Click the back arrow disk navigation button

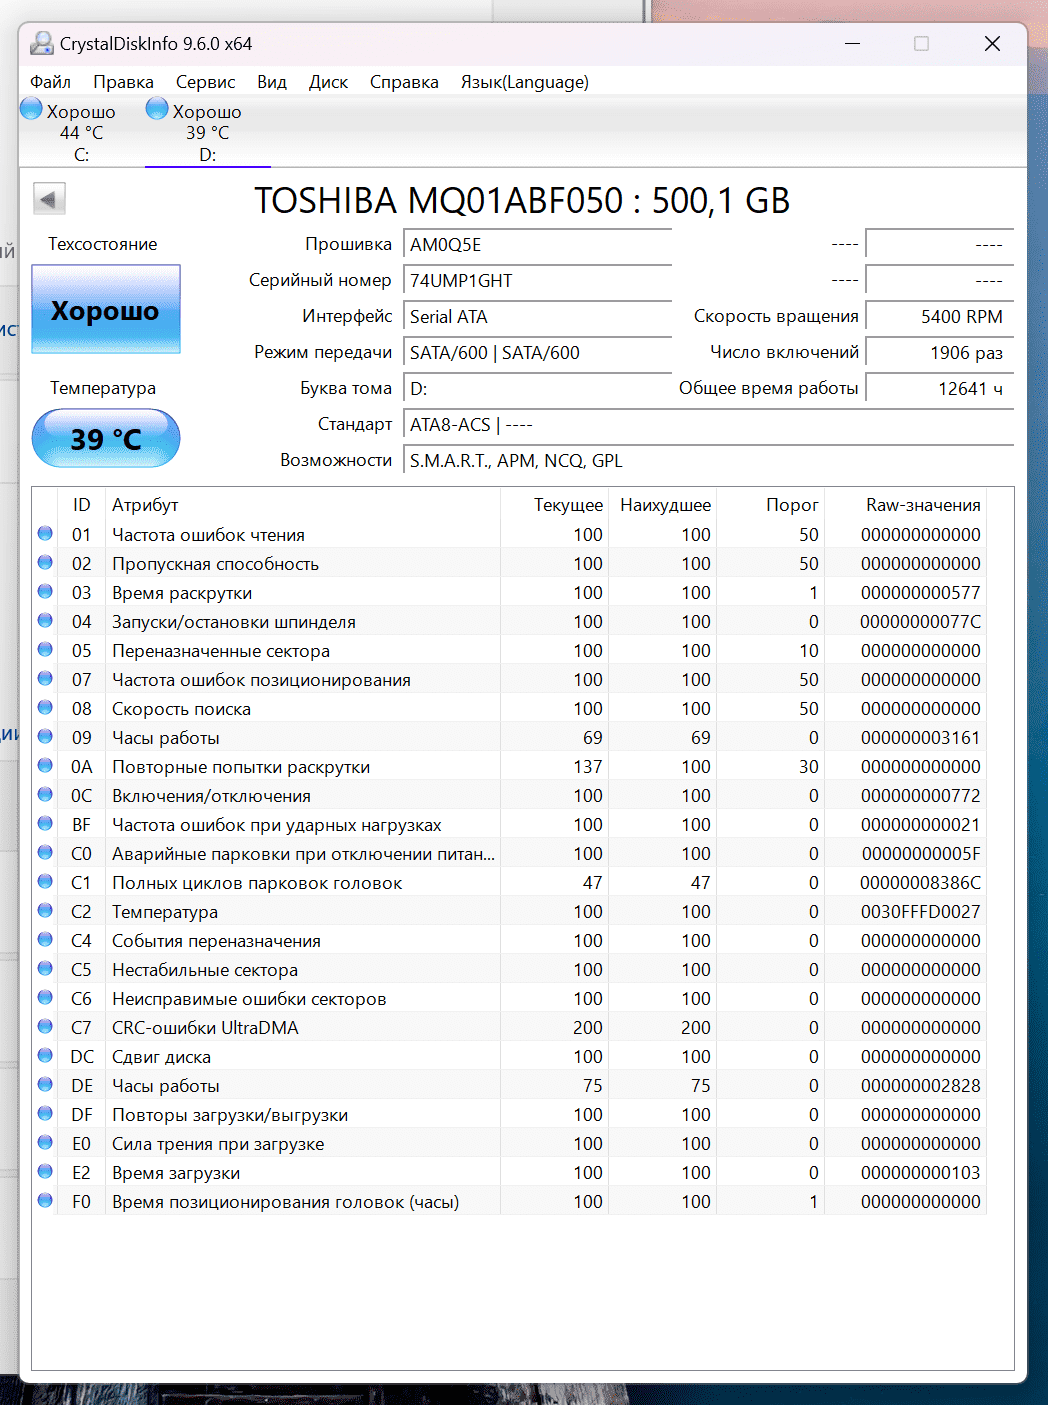tap(49, 199)
